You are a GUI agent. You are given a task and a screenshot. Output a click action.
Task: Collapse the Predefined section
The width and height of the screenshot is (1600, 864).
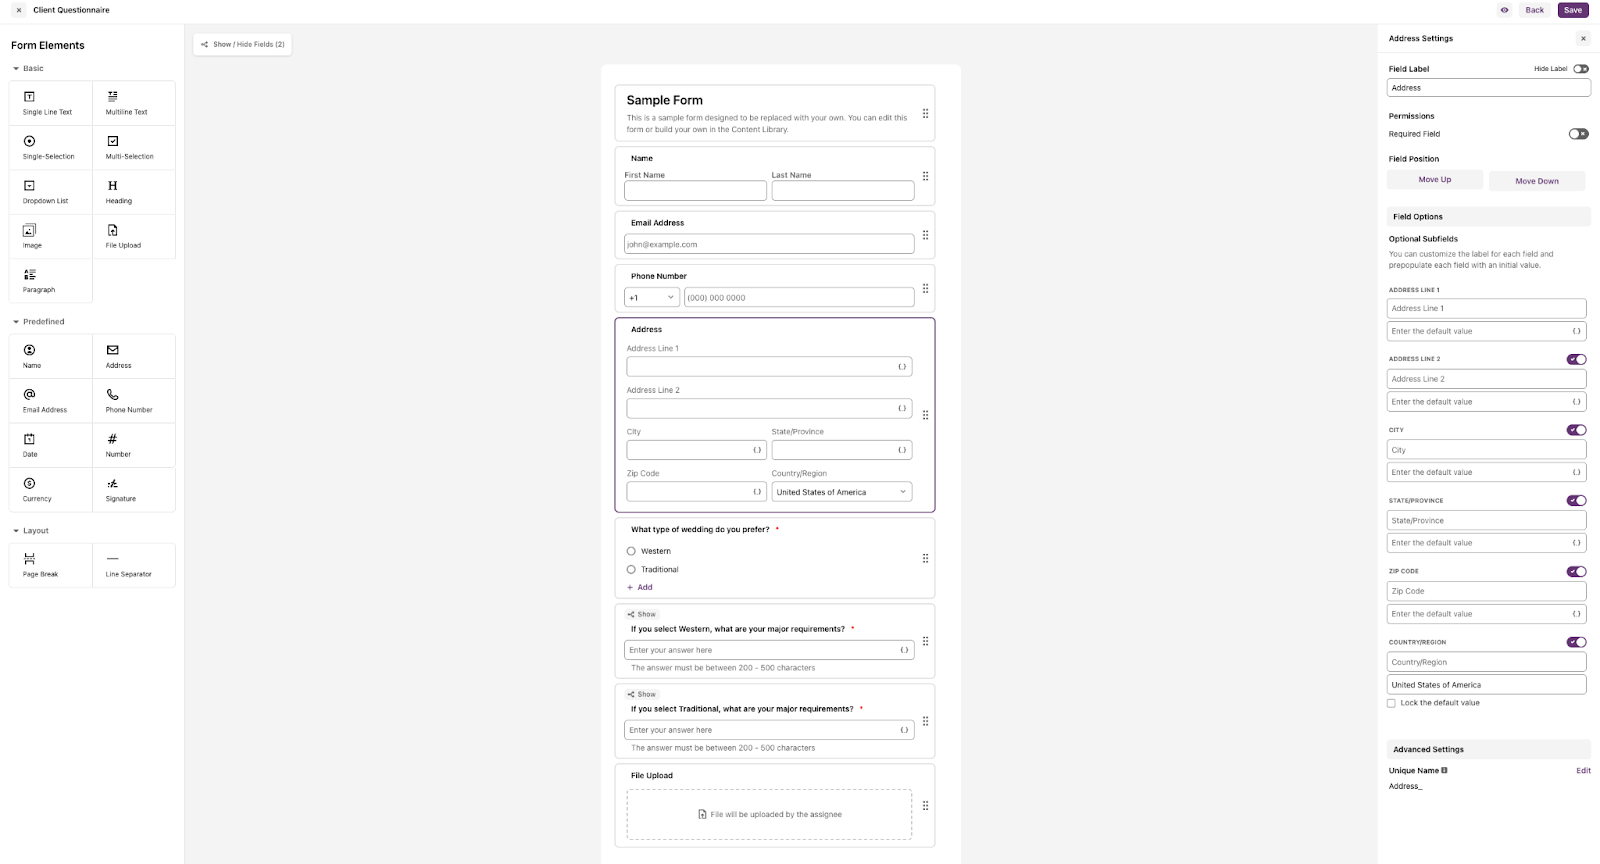pyautogui.click(x=16, y=322)
